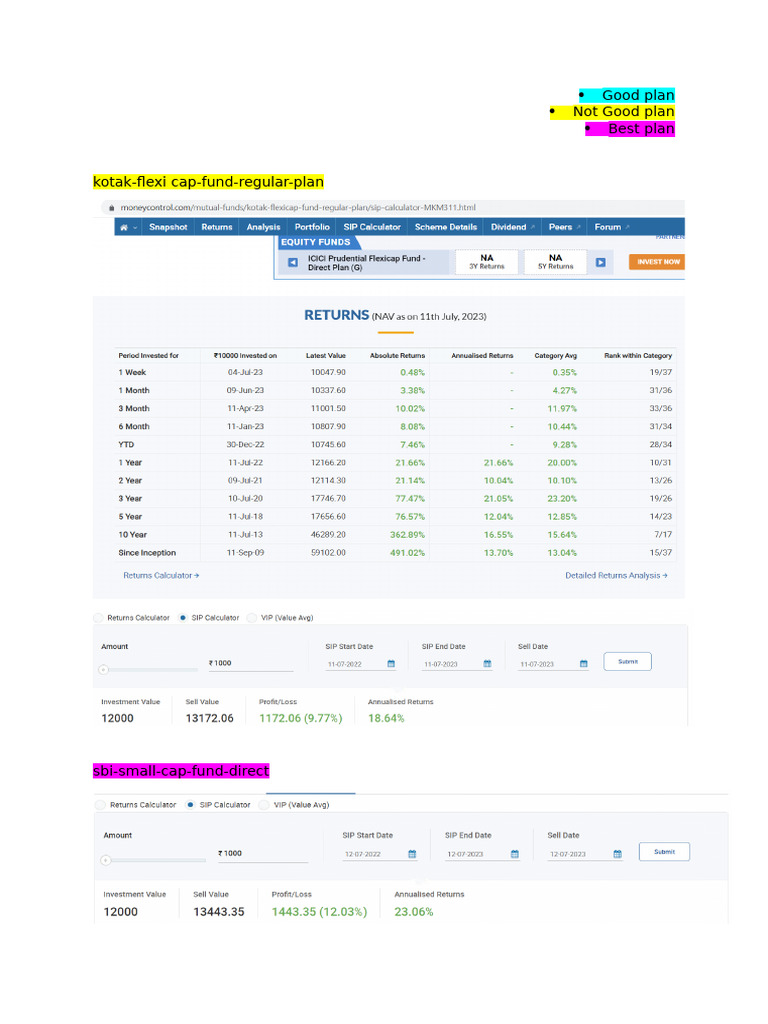Click the '10 Year' row label
The width and height of the screenshot is (768, 1024).
[133, 535]
